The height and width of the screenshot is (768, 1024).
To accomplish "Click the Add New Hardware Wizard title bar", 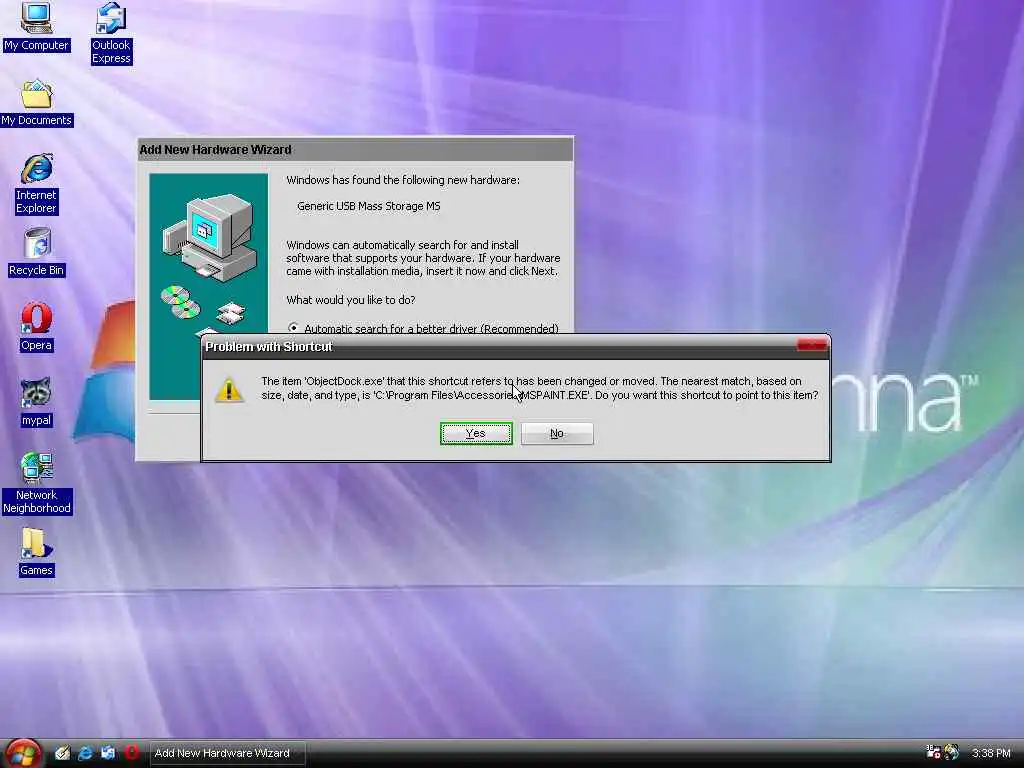I will coord(355,150).
